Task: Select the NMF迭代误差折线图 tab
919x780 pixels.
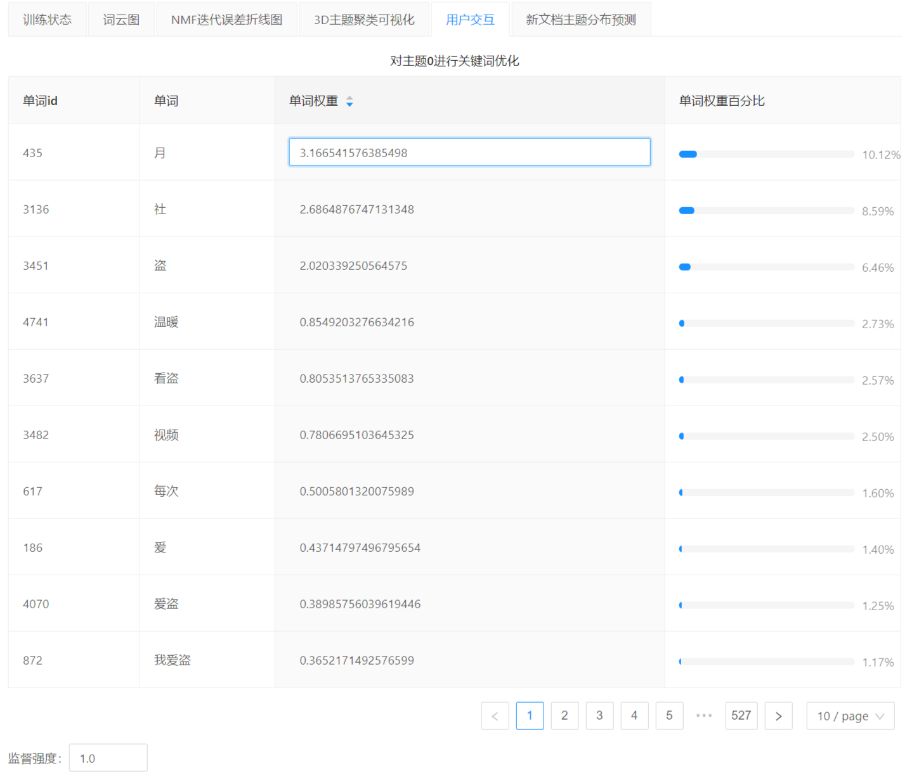Action: pyautogui.click(x=227, y=20)
